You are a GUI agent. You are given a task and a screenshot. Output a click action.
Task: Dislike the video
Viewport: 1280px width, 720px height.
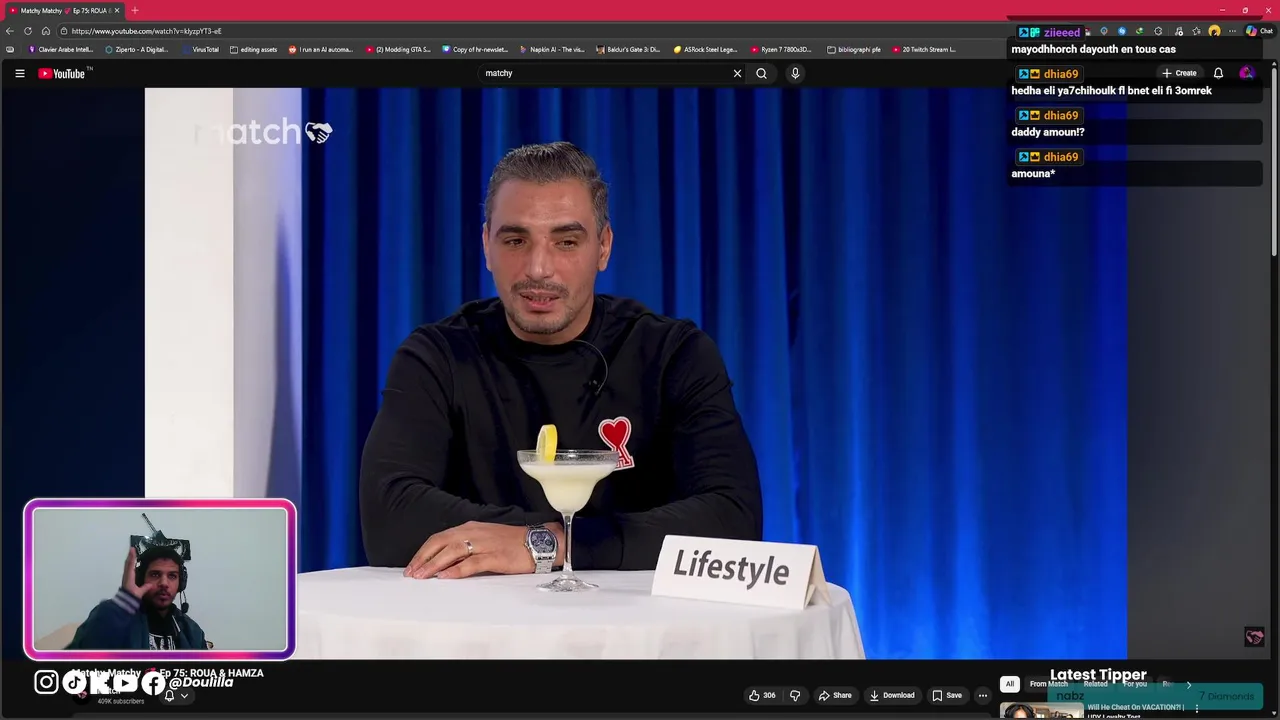pos(795,695)
